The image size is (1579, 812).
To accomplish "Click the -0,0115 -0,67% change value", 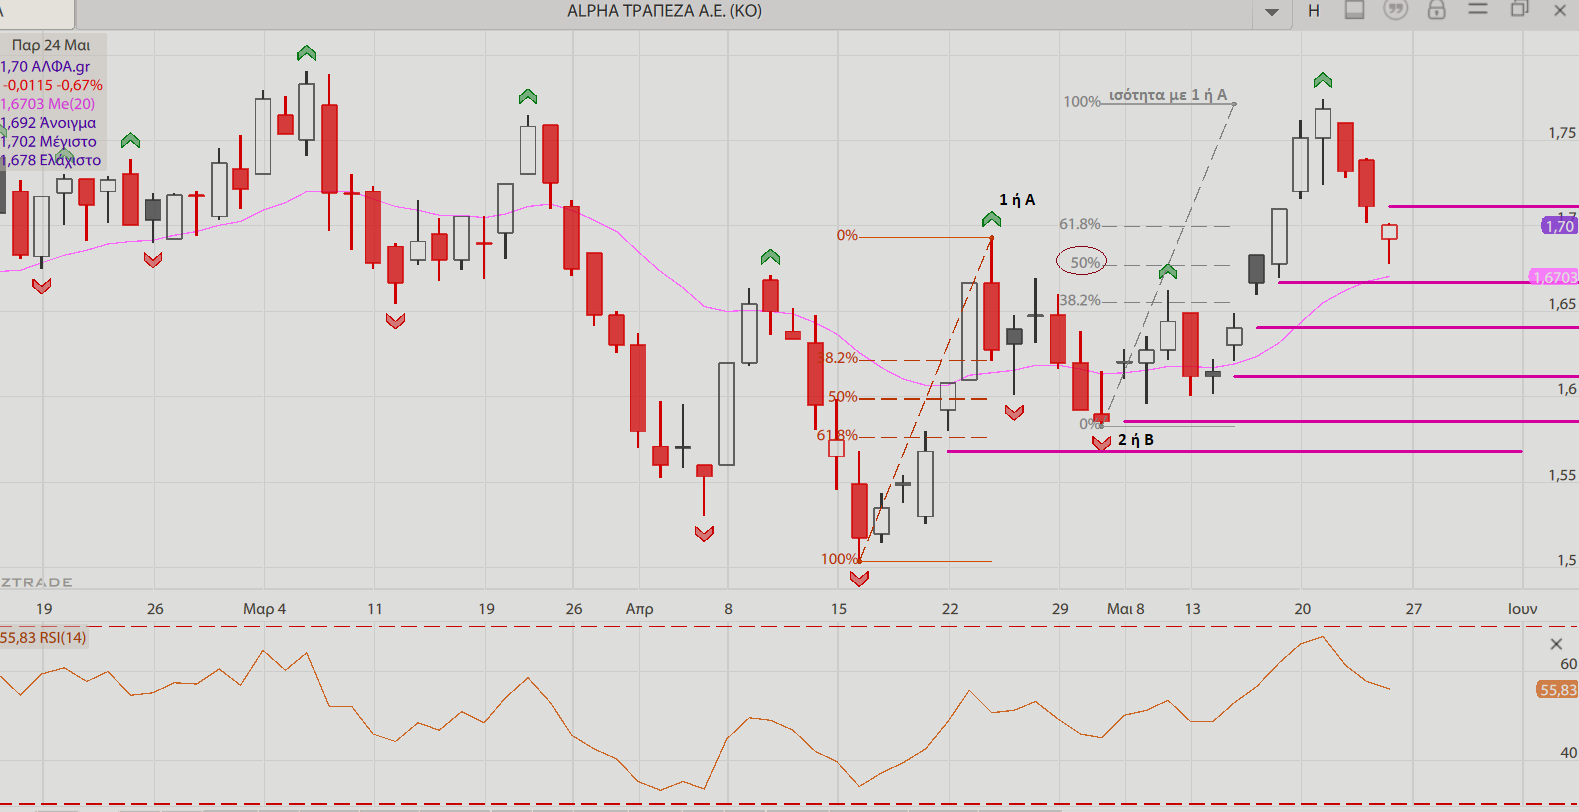I will tap(52, 85).
